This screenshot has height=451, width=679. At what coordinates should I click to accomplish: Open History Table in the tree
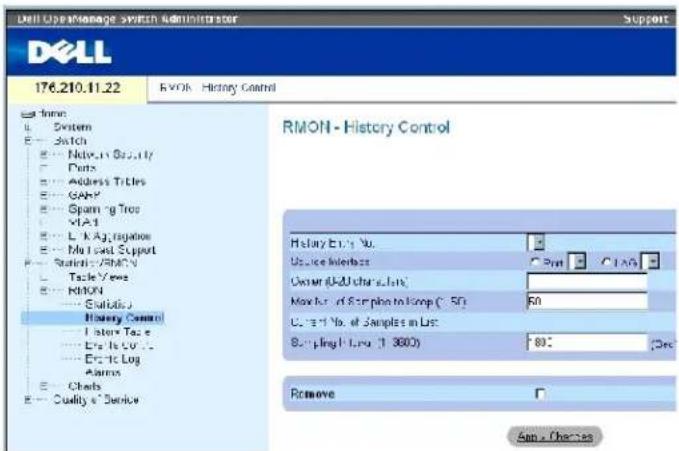click(118, 332)
